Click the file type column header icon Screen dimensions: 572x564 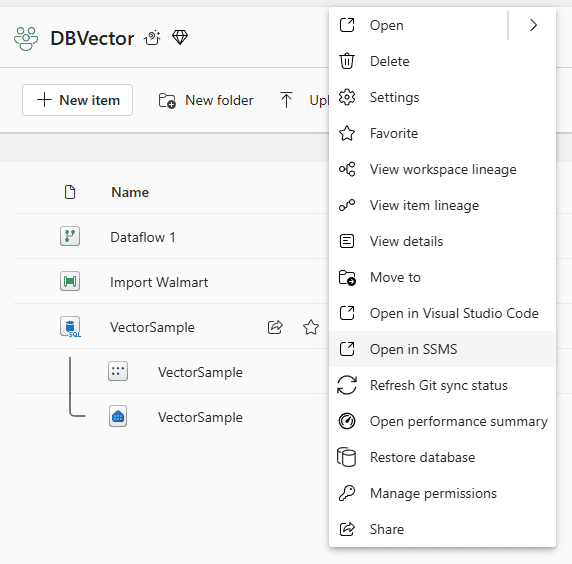tap(70, 192)
